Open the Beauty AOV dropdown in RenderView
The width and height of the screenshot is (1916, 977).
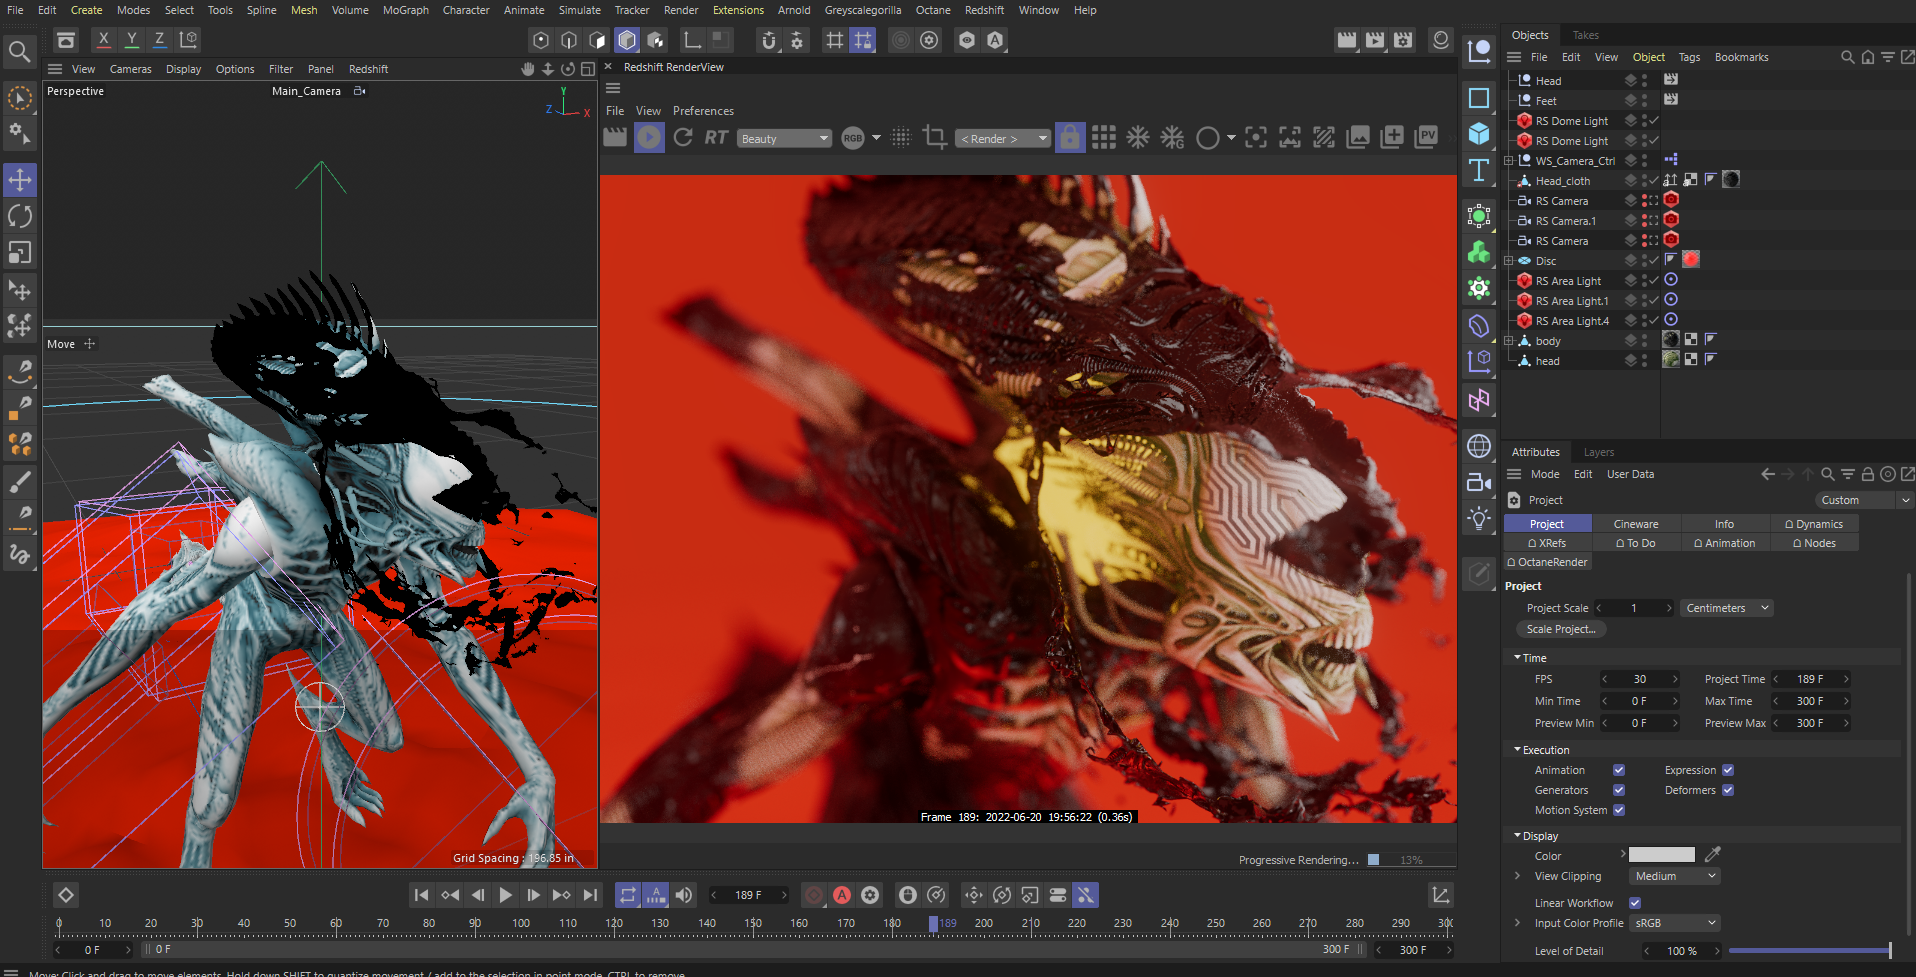(784, 137)
